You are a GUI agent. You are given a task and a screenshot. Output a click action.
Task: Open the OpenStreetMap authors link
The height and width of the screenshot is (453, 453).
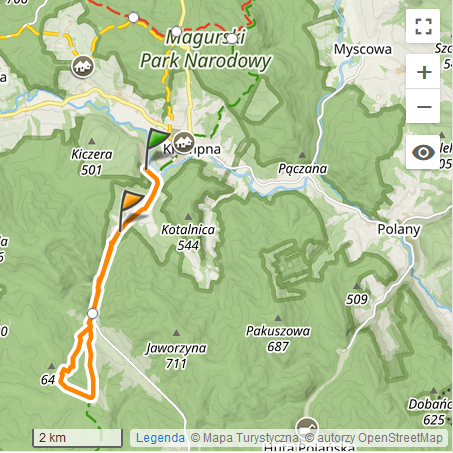tap(380, 438)
